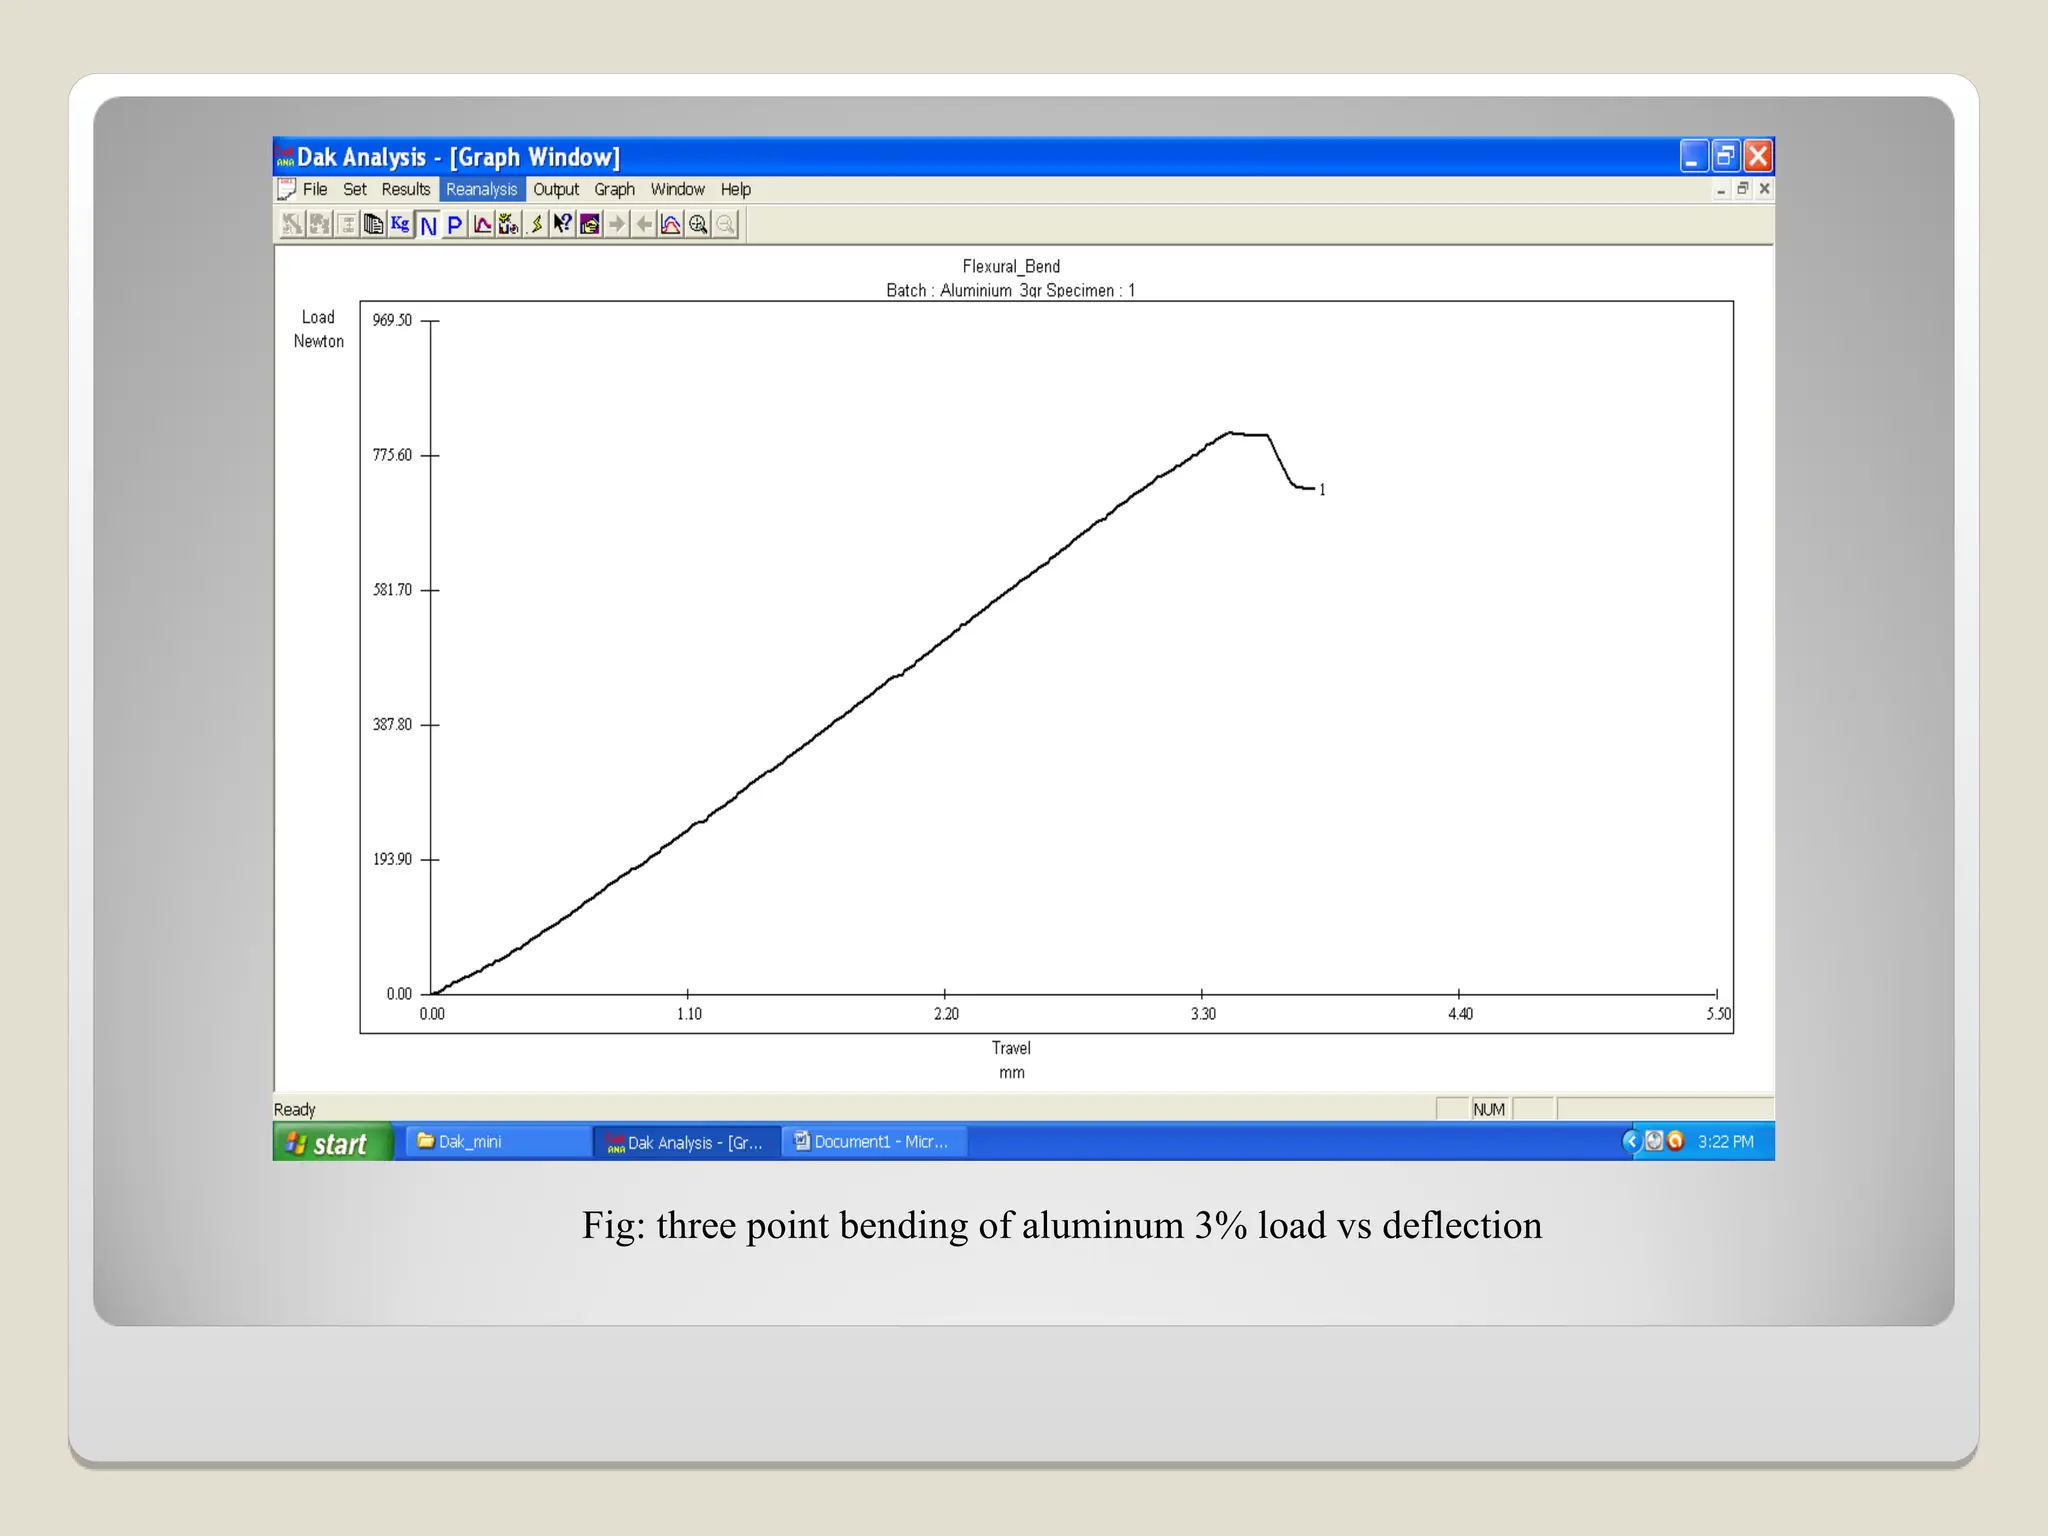This screenshot has height=1536, width=2048.
Task: Click the 193.90 load axis value
Action: [392, 859]
